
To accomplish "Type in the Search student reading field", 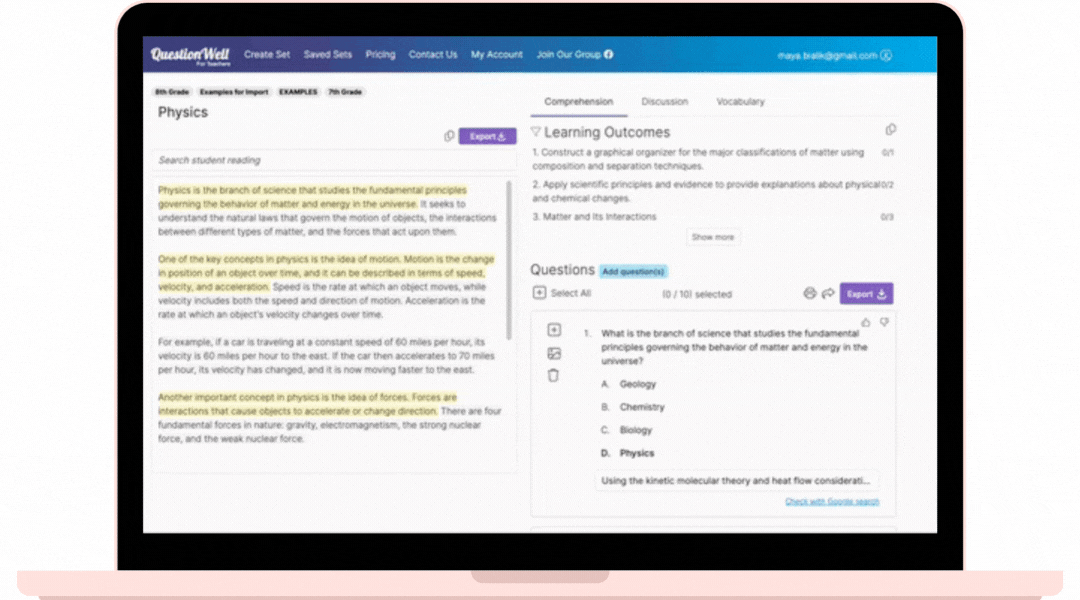I will [x=334, y=160].
